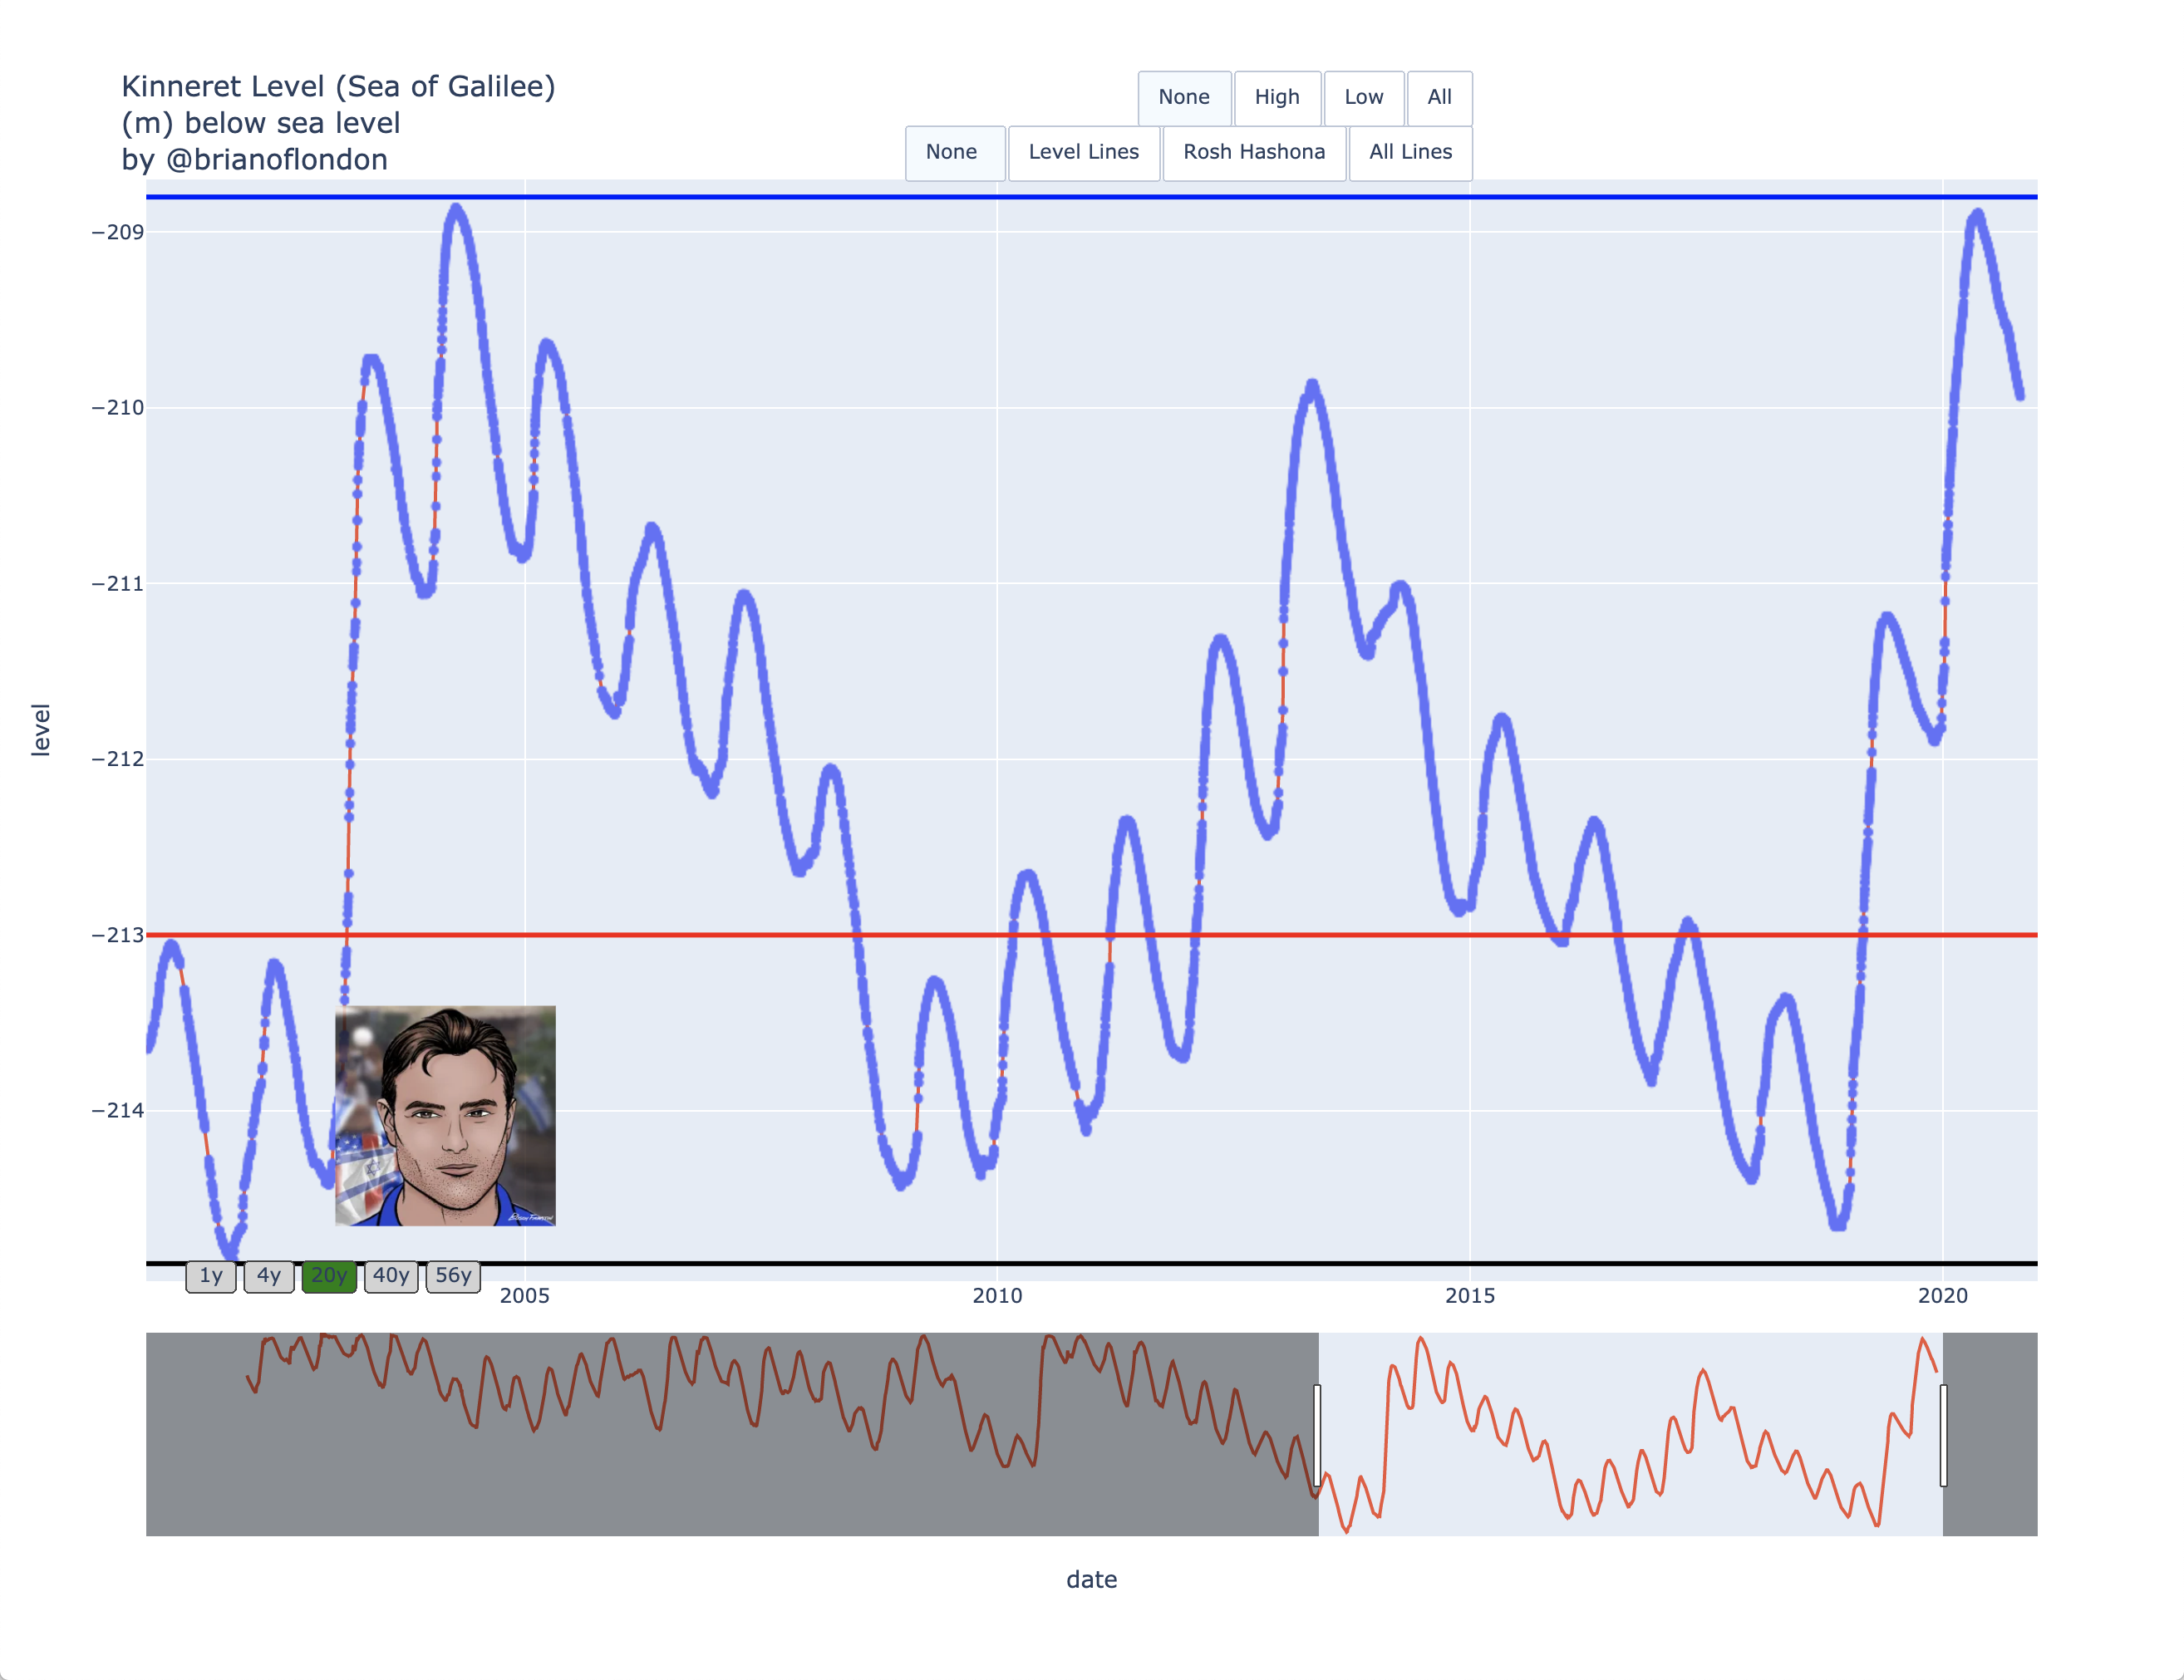Click the darkened left range slider area

click(x=732, y=1434)
